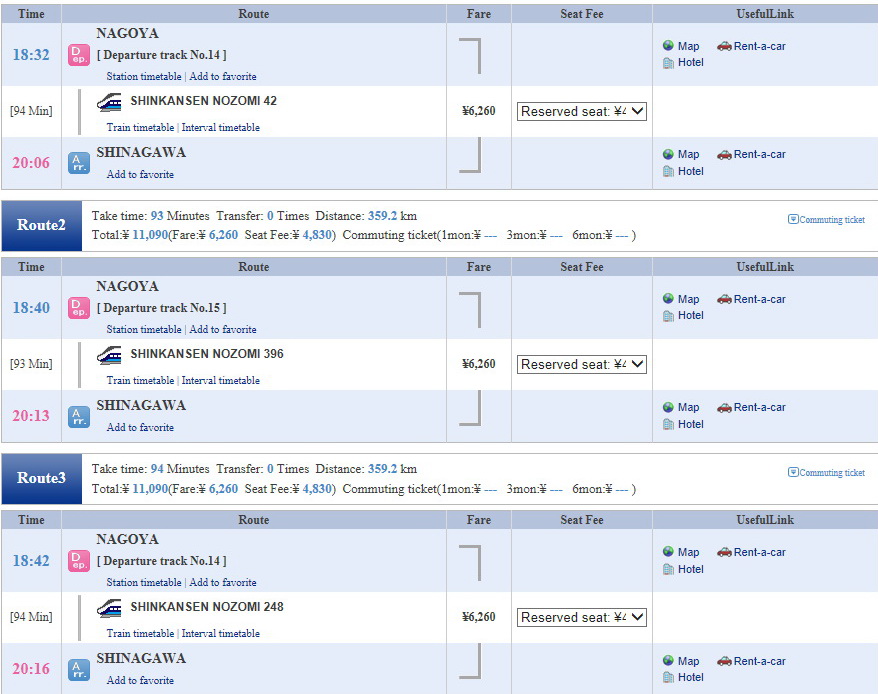Click the Nozomi 42 shinkansen train icon
This screenshot has height=694, width=878.
tap(109, 102)
